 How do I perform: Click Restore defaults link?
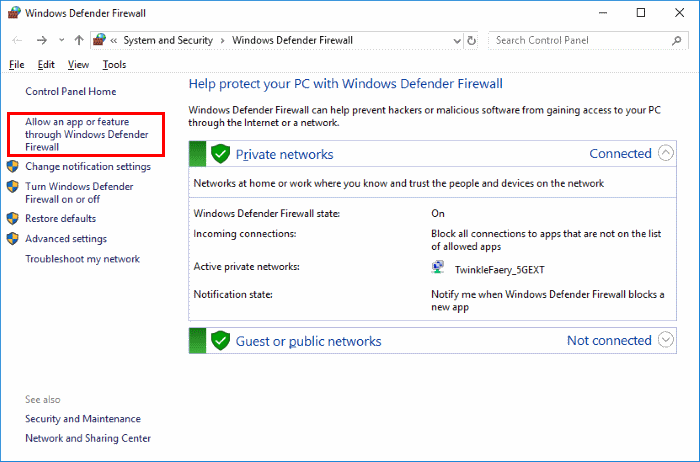pyautogui.click(x=60, y=218)
